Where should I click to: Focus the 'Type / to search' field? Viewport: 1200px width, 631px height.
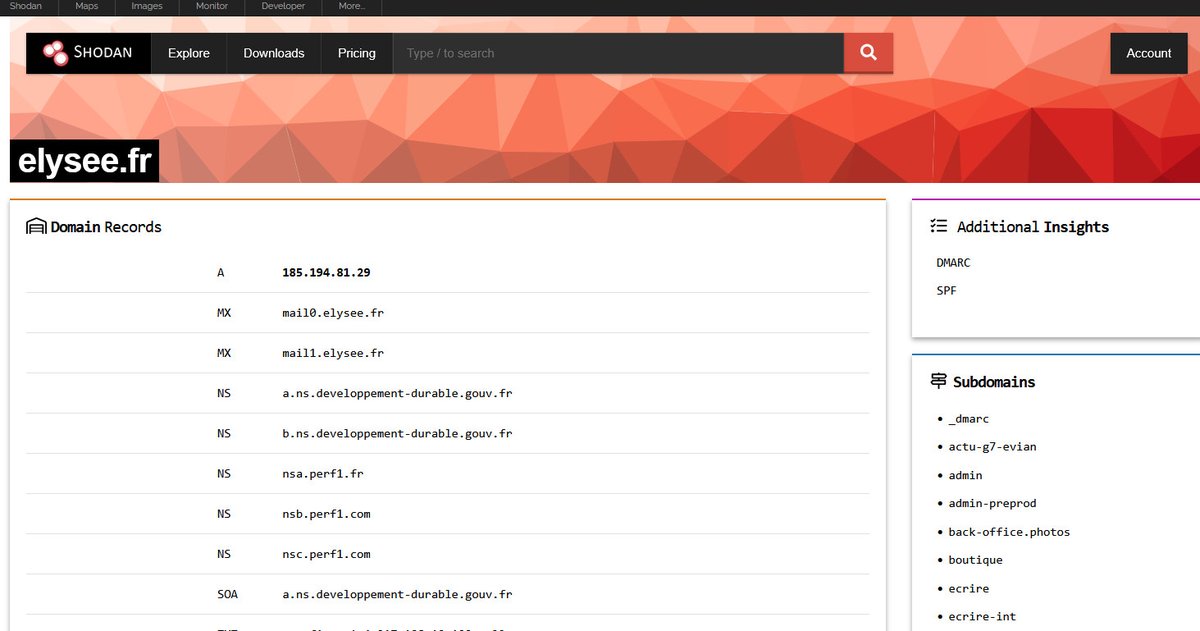pyautogui.click(x=618, y=53)
